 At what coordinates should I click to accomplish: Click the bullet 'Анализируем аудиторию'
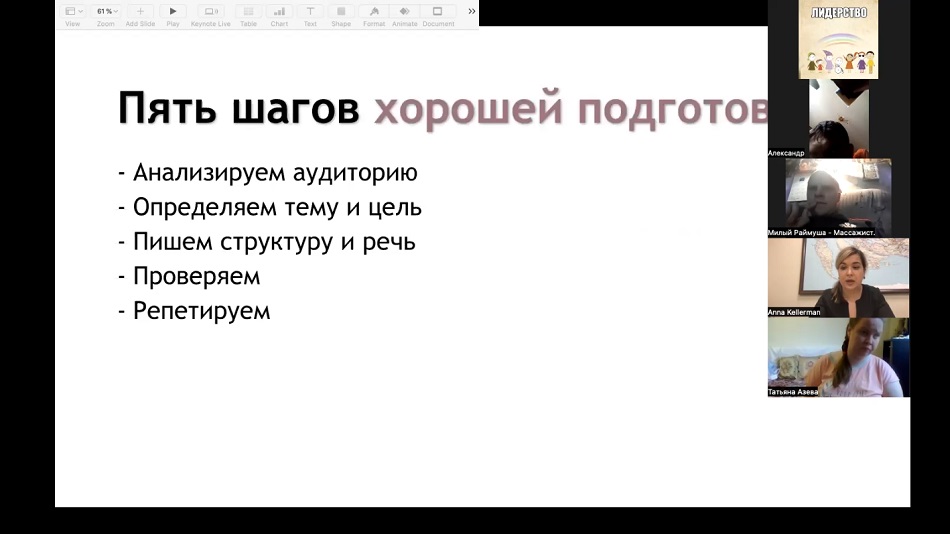(275, 173)
